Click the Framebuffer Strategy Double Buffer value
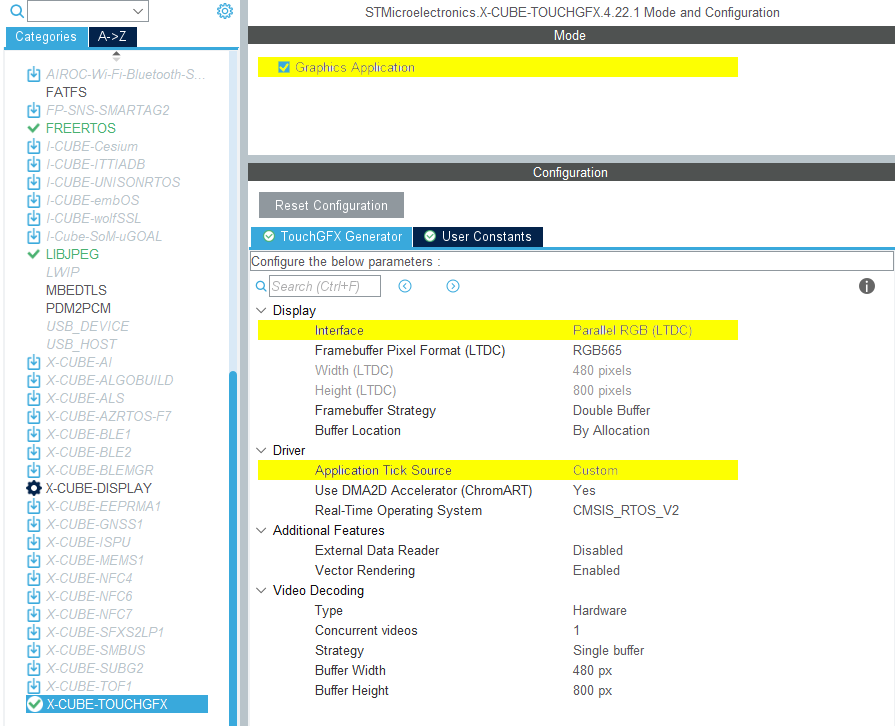The width and height of the screenshot is (895, 726). (611, 411)
